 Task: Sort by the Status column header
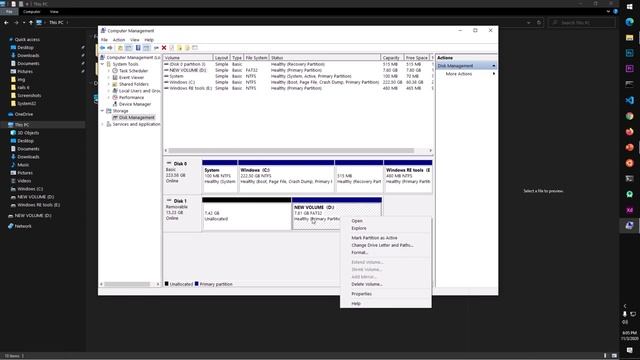pyautogui.click(x=324, y=58)
